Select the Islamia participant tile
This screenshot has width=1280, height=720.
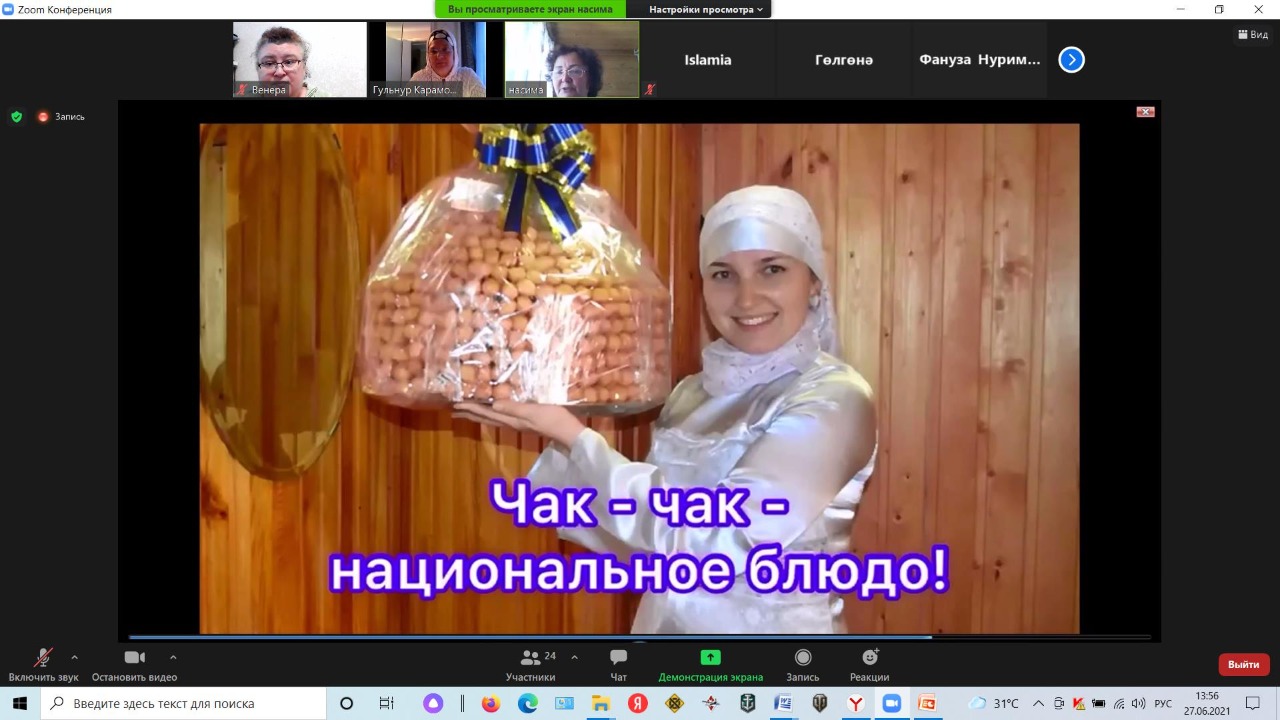(x=707, y=60)
